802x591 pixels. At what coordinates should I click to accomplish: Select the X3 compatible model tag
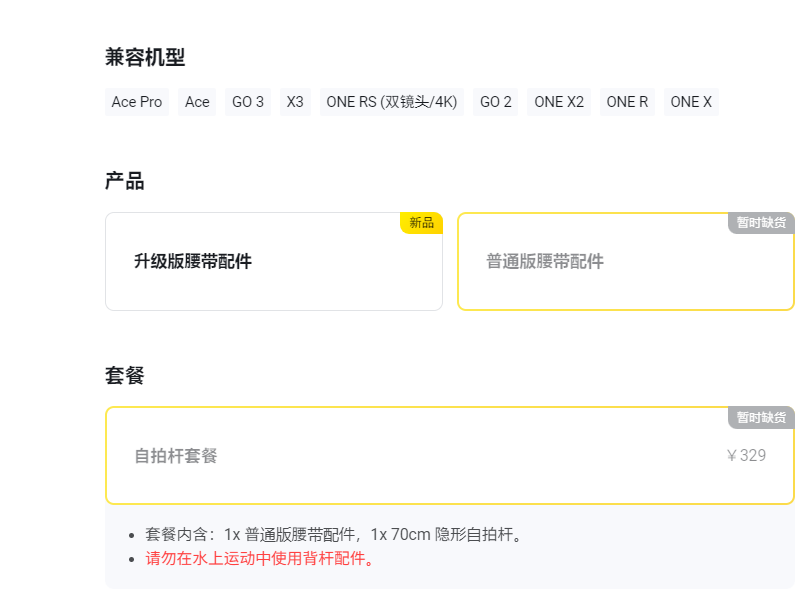(x=295, y=102)
